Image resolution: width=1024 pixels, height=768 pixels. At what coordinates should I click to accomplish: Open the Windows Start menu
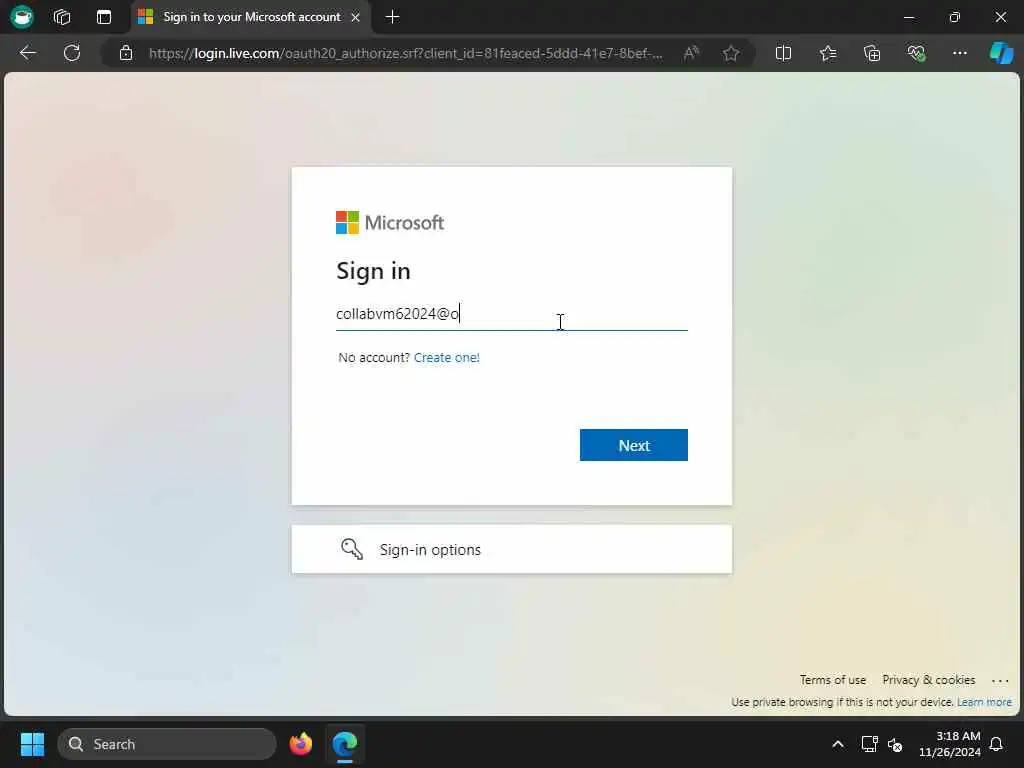32,744
